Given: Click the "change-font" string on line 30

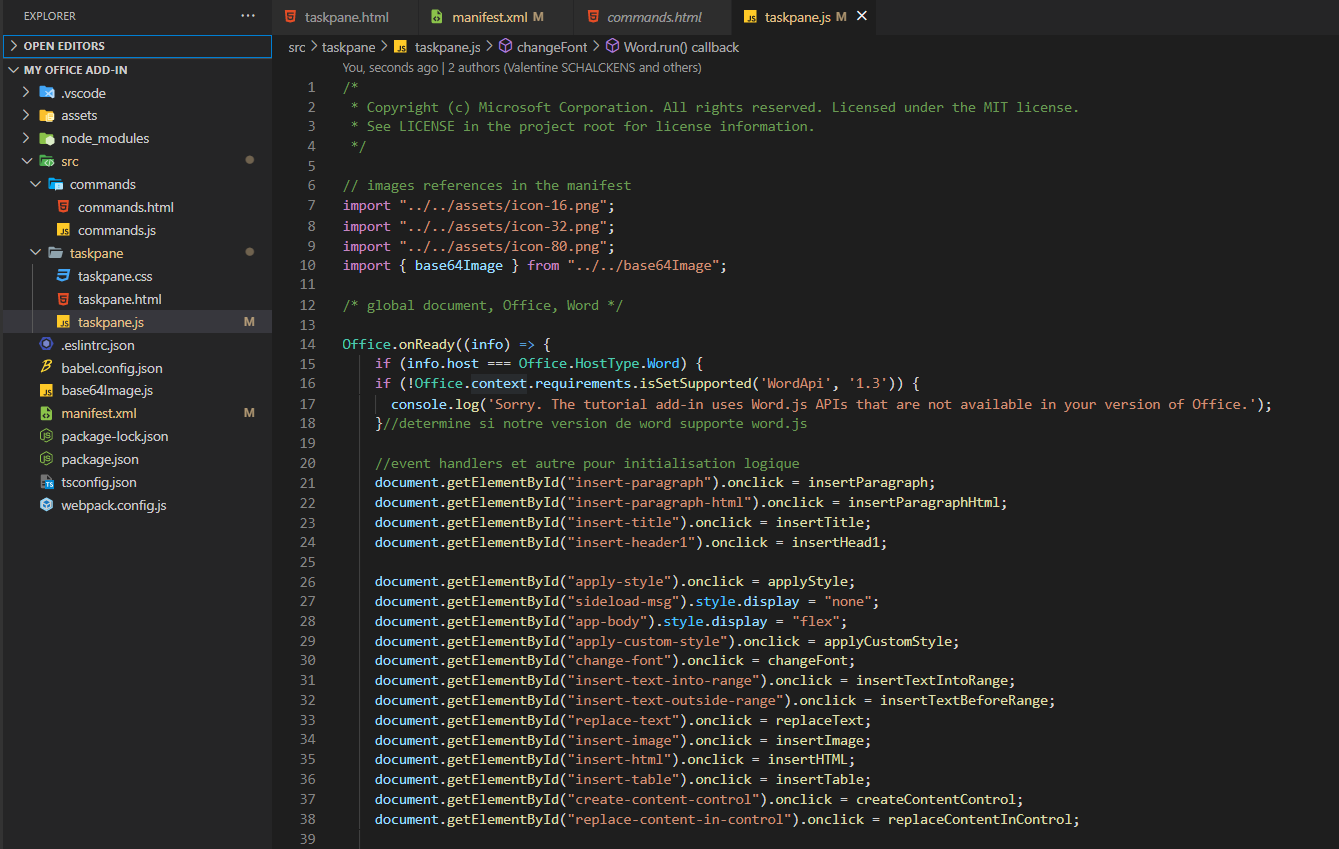Looking at the screenshot, I should [x=619, y=661].
